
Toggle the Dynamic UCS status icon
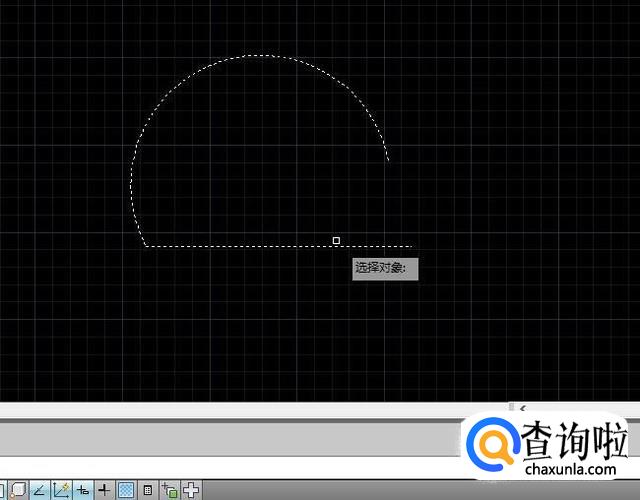click(61, 490)
